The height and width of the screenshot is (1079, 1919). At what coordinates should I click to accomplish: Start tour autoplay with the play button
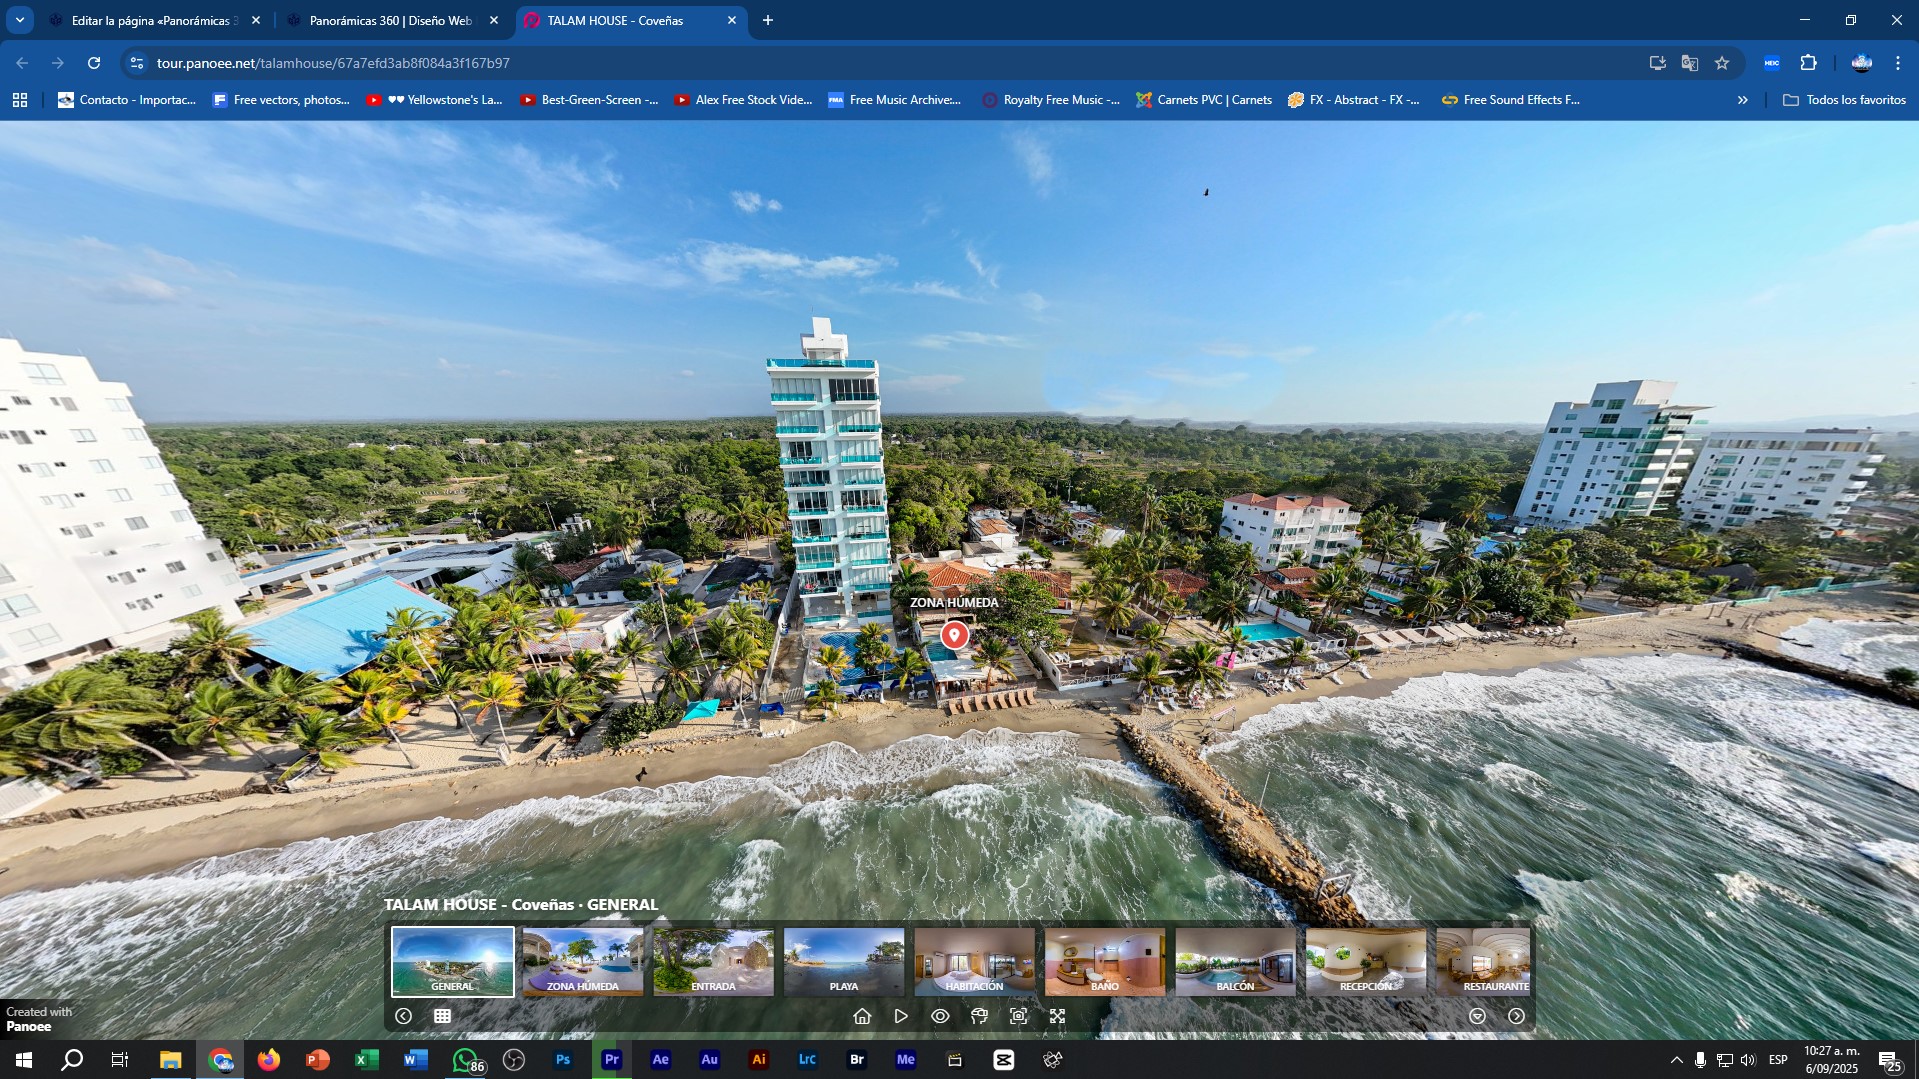click(x=901, y=1016)
